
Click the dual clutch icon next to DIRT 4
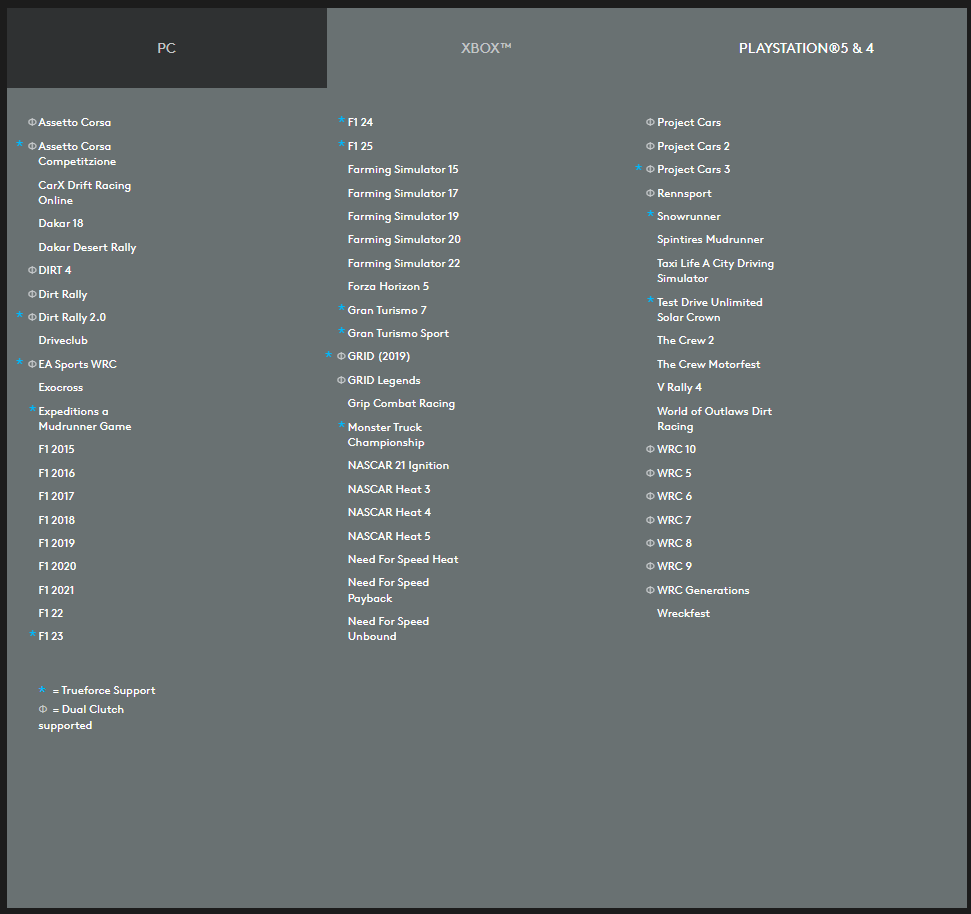pos(32,270)
